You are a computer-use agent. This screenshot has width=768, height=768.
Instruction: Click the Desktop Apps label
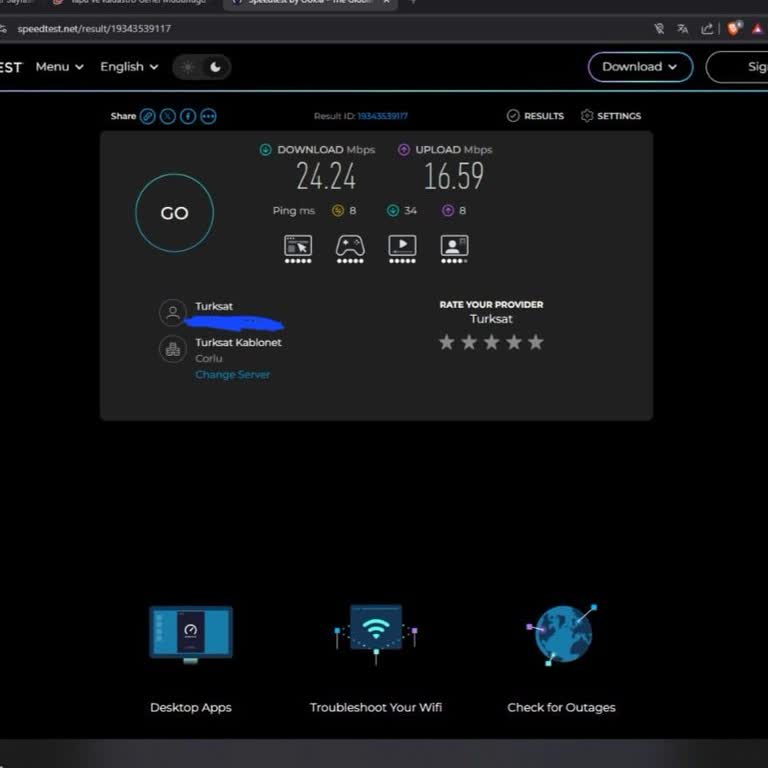tap(191, 707)
